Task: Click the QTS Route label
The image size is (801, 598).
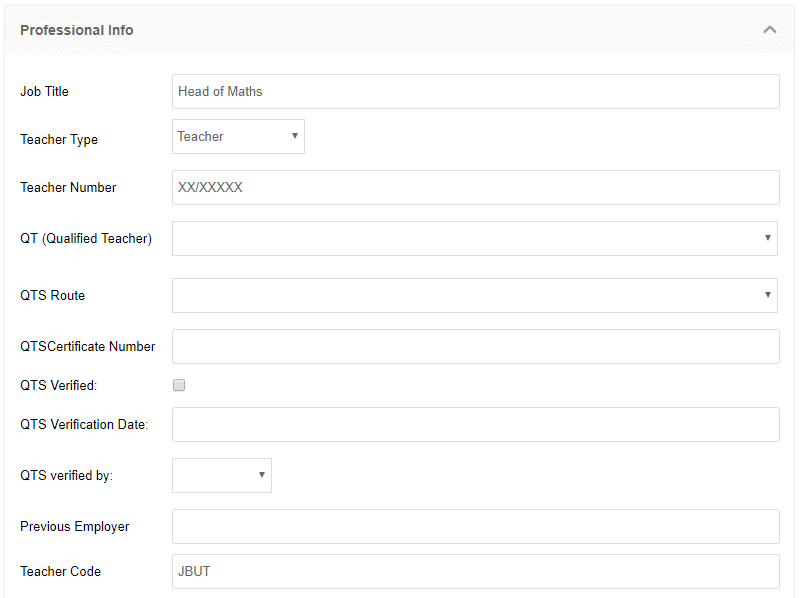Action: click(52, 295)
